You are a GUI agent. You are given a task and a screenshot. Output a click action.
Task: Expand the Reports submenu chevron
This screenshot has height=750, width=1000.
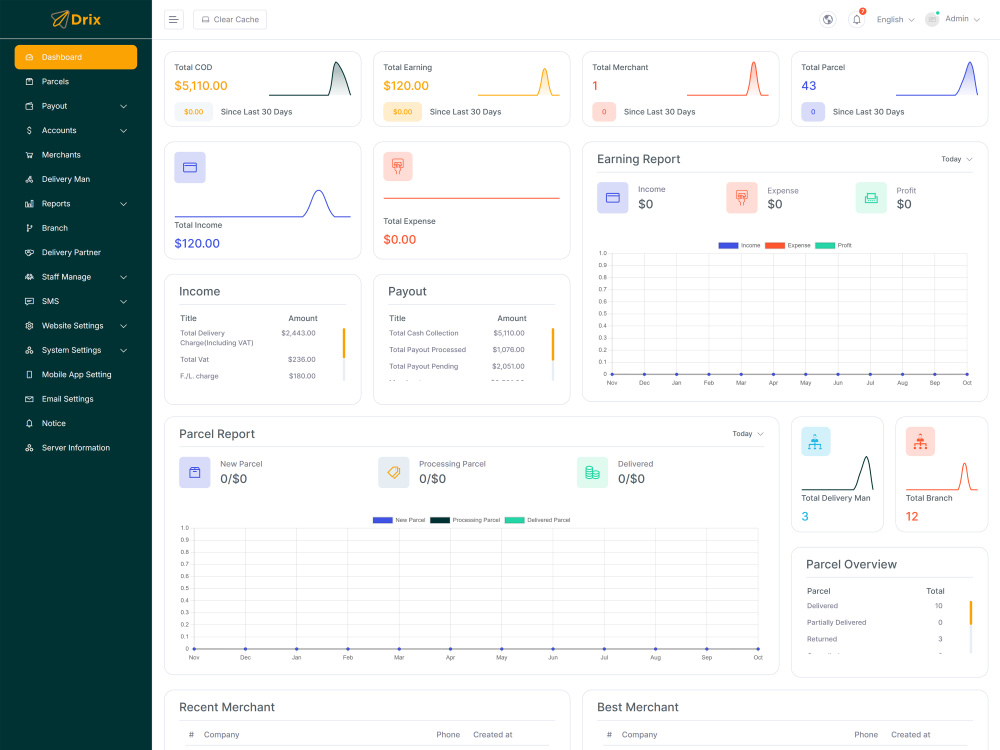[124, 204]
